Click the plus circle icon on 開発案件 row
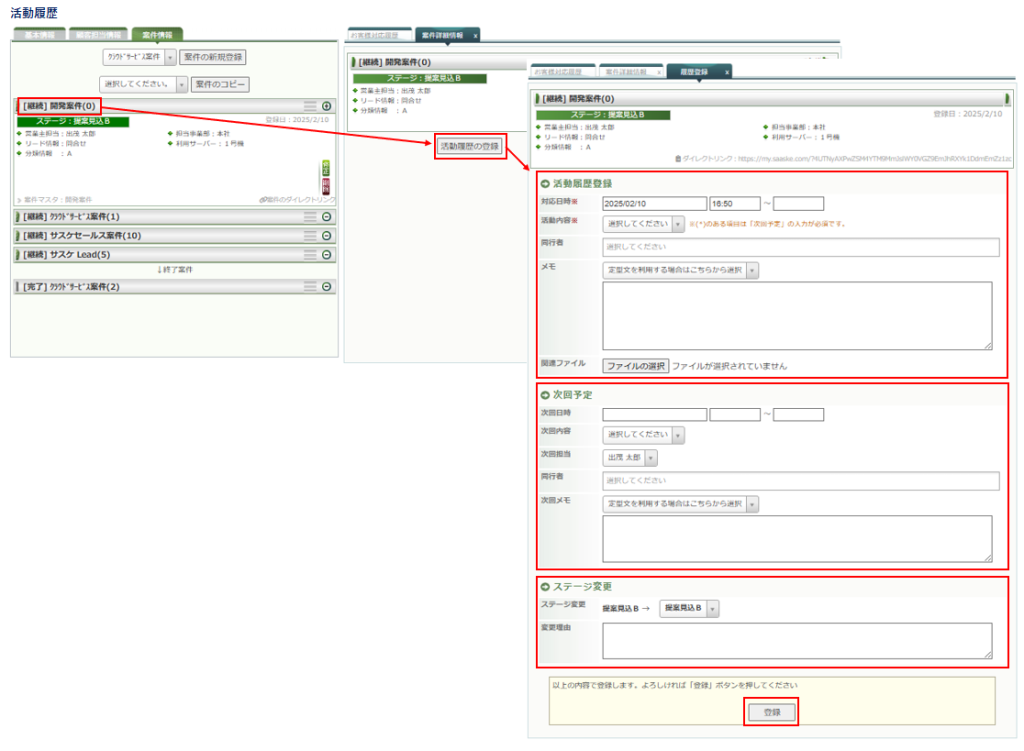 coord(326,105)
